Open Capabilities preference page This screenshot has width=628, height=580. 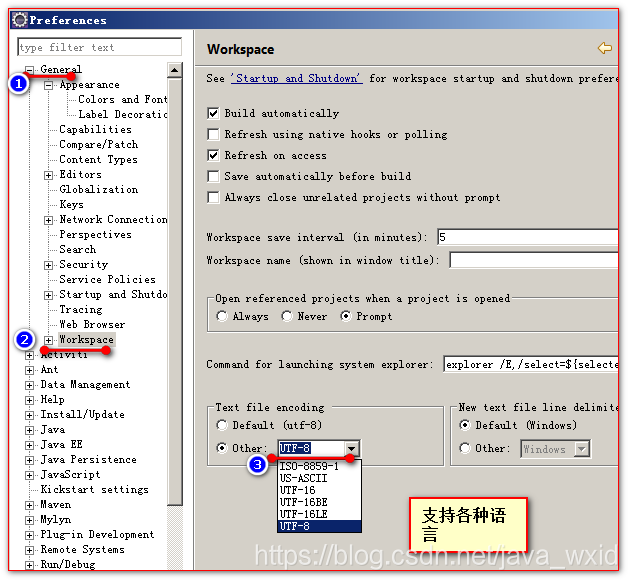95,129
